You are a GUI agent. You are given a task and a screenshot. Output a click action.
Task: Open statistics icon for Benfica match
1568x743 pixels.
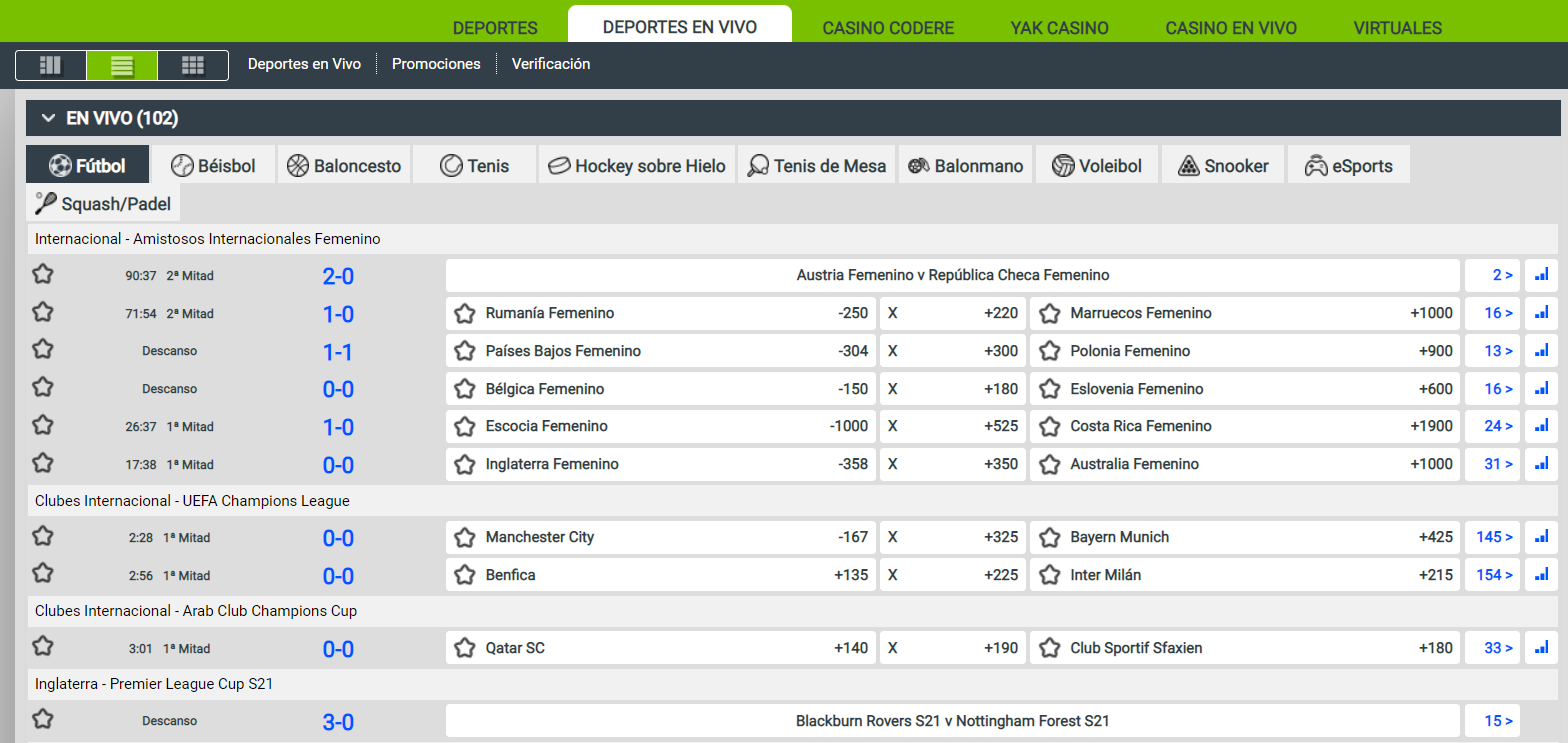(x=1541, y=575)
